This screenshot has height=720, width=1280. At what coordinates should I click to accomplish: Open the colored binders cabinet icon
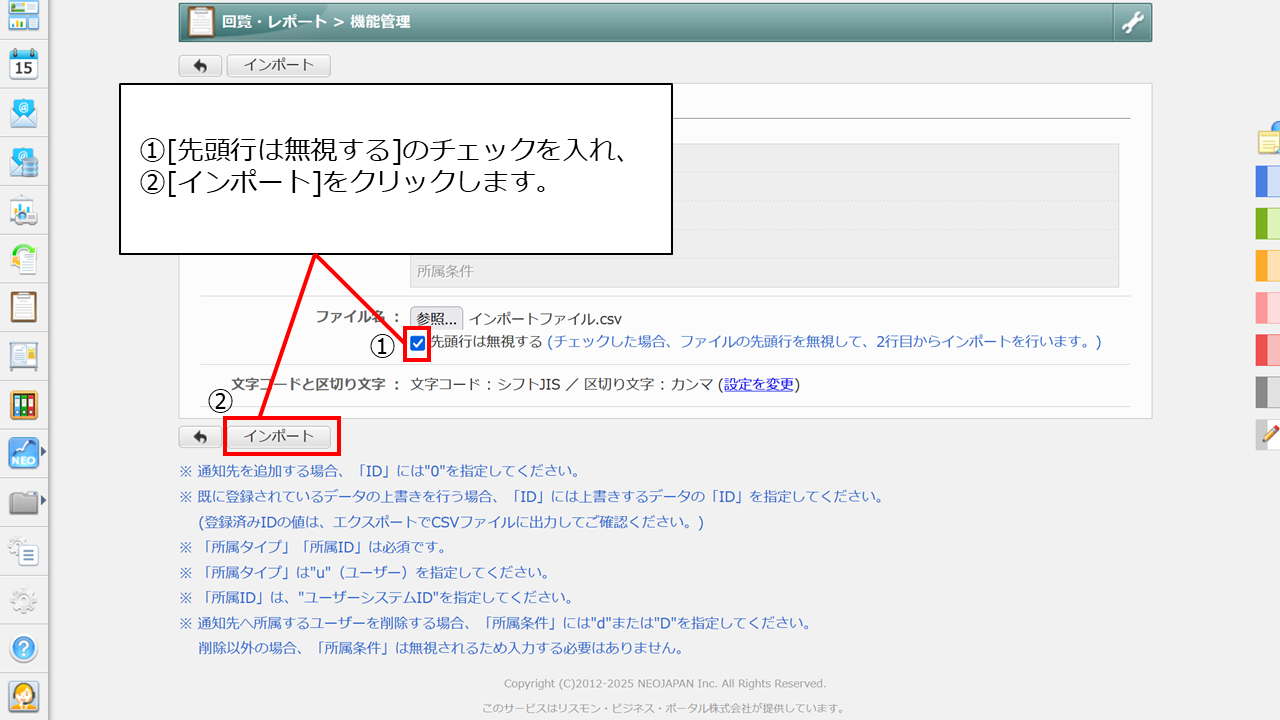[24, 404]
